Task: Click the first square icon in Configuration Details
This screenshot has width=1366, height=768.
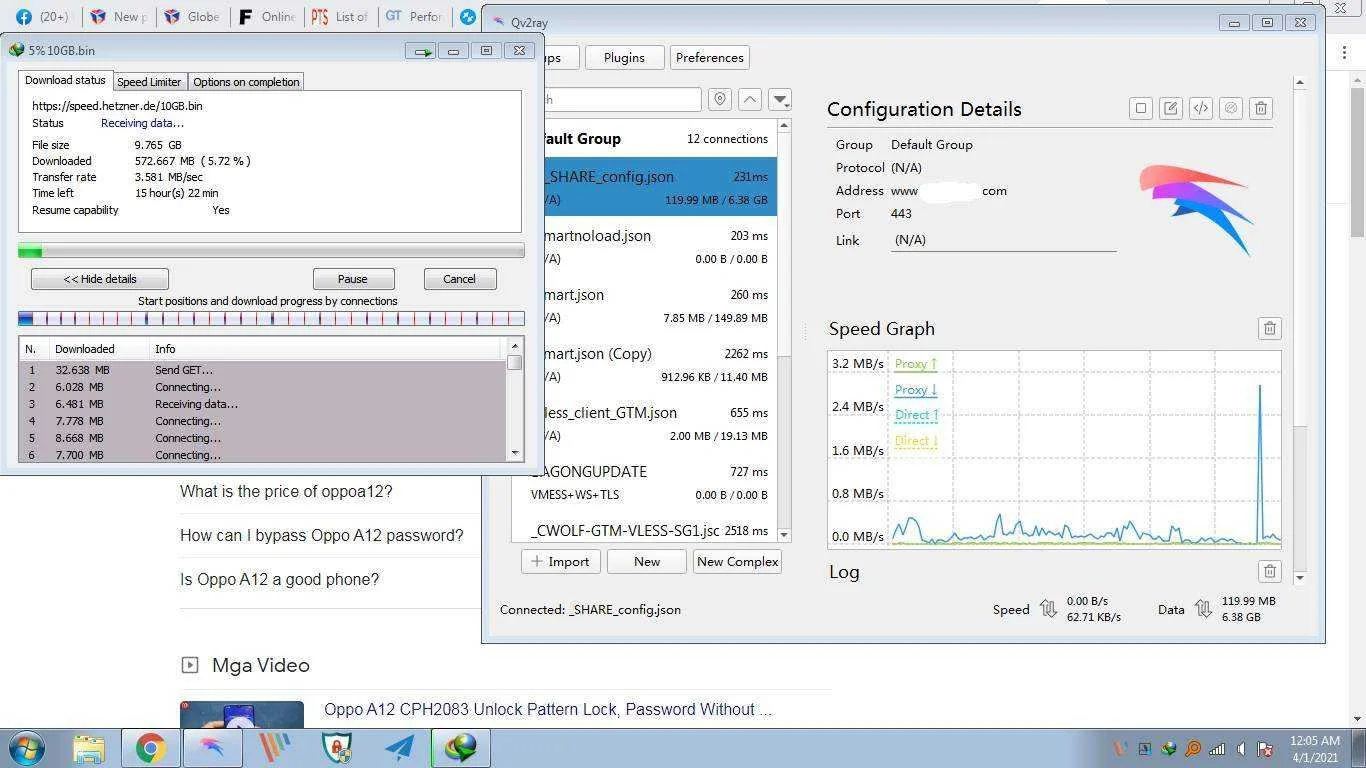Action: (x=1140, y=108)
